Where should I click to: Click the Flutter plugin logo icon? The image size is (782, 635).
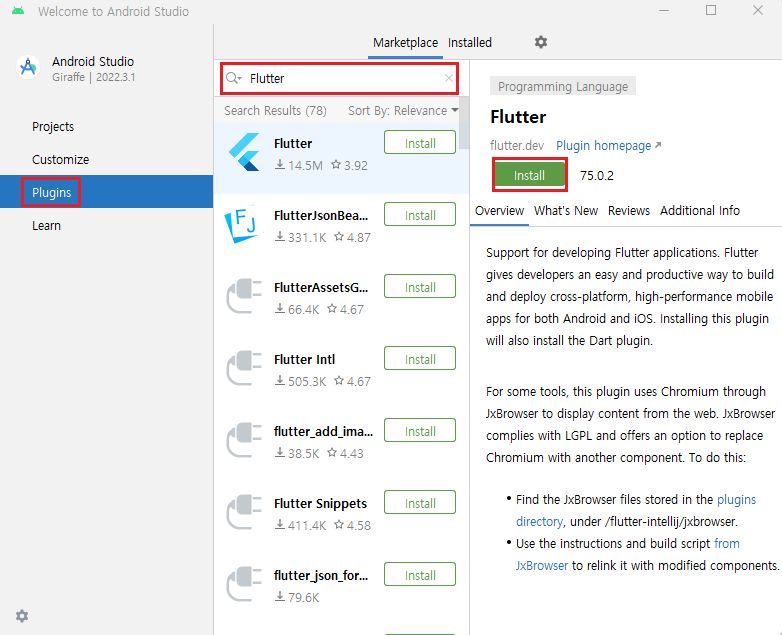click(x=244, y=152)
